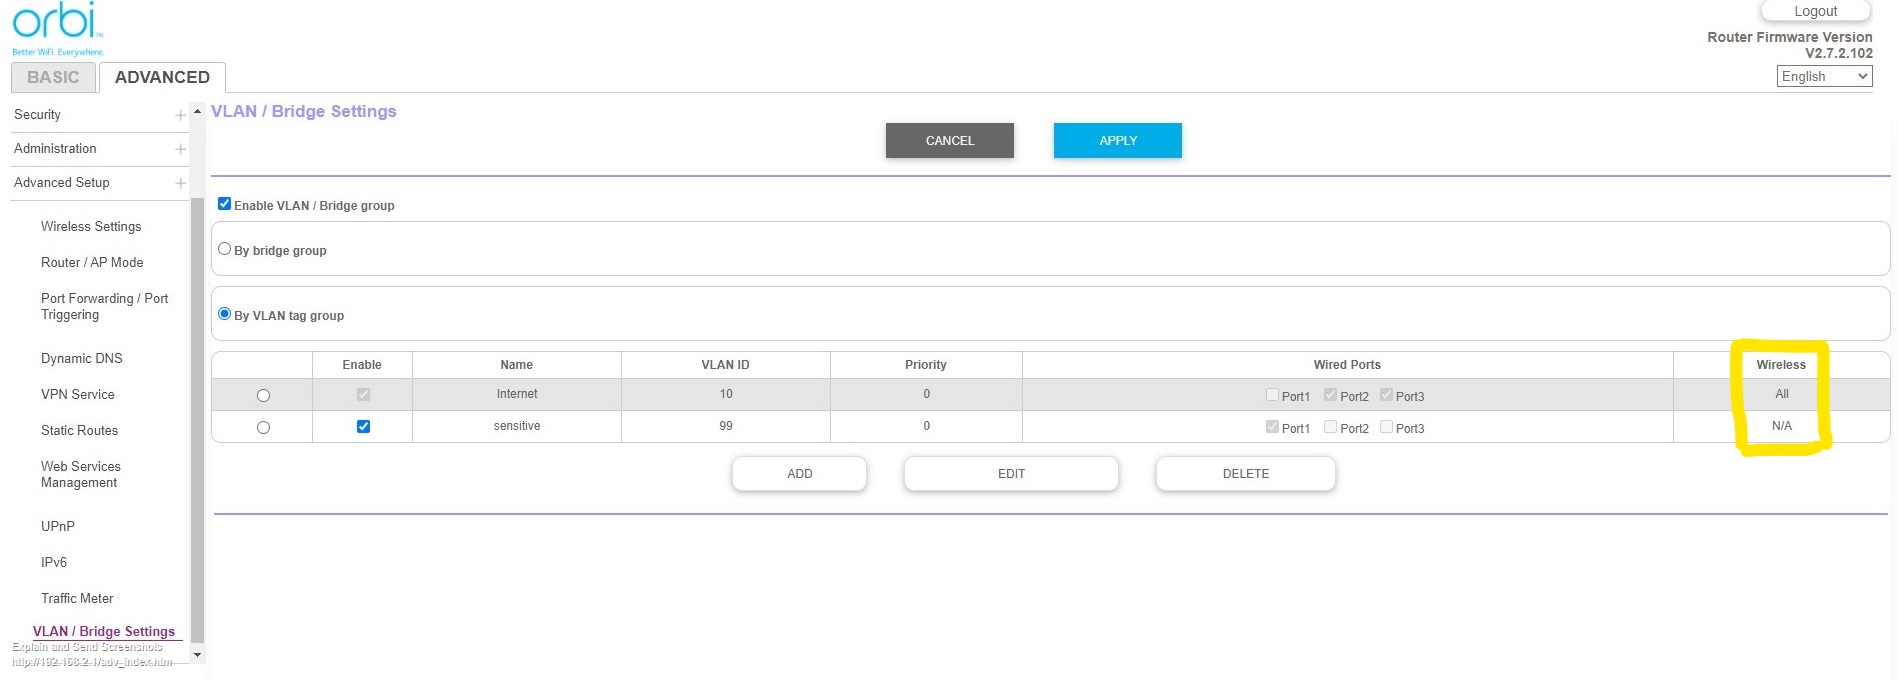Open the English language dropdown
The image size is (1898, 680).
1824,77
